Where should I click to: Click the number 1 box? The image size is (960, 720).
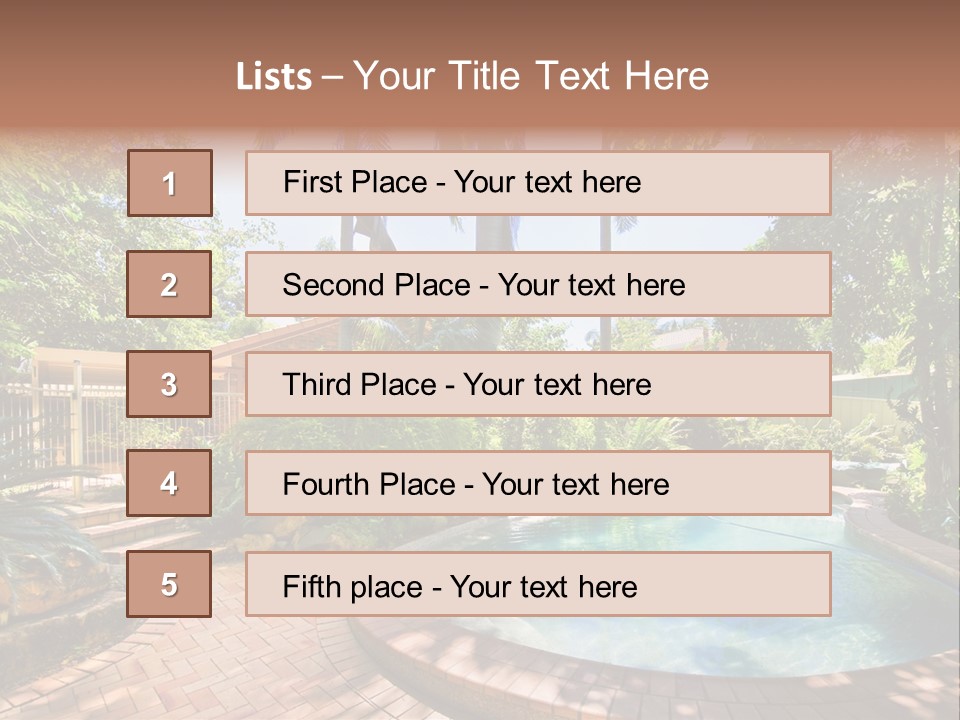coord(170,183)
